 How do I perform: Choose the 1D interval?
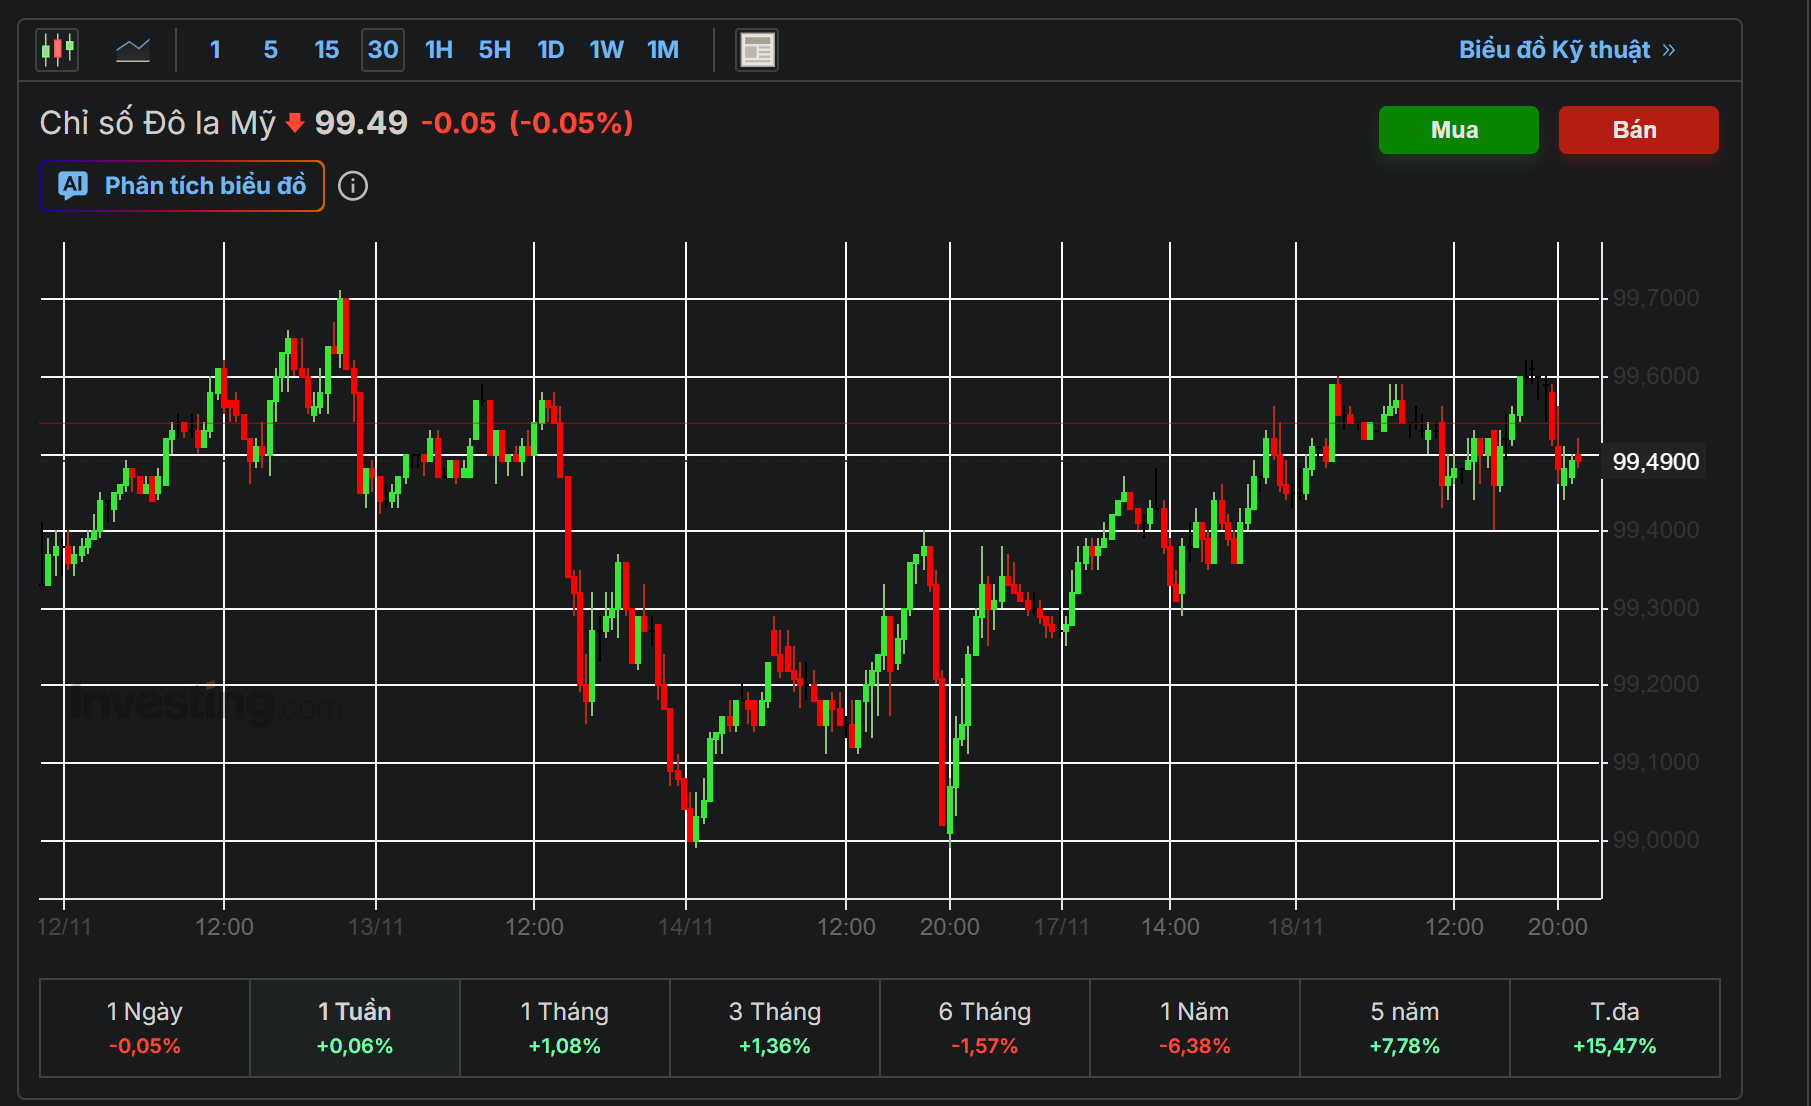point(550,50)
